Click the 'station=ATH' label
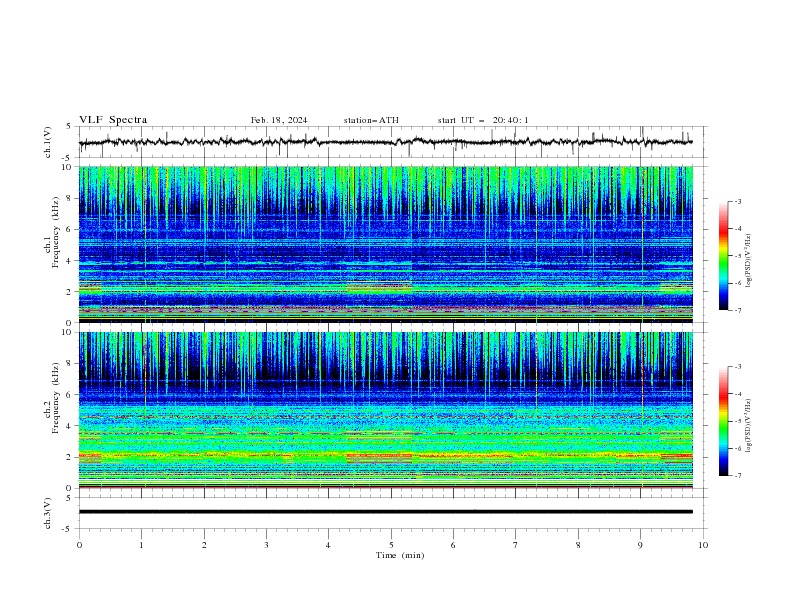Screen dimensions: 792x612 [371, 120]
